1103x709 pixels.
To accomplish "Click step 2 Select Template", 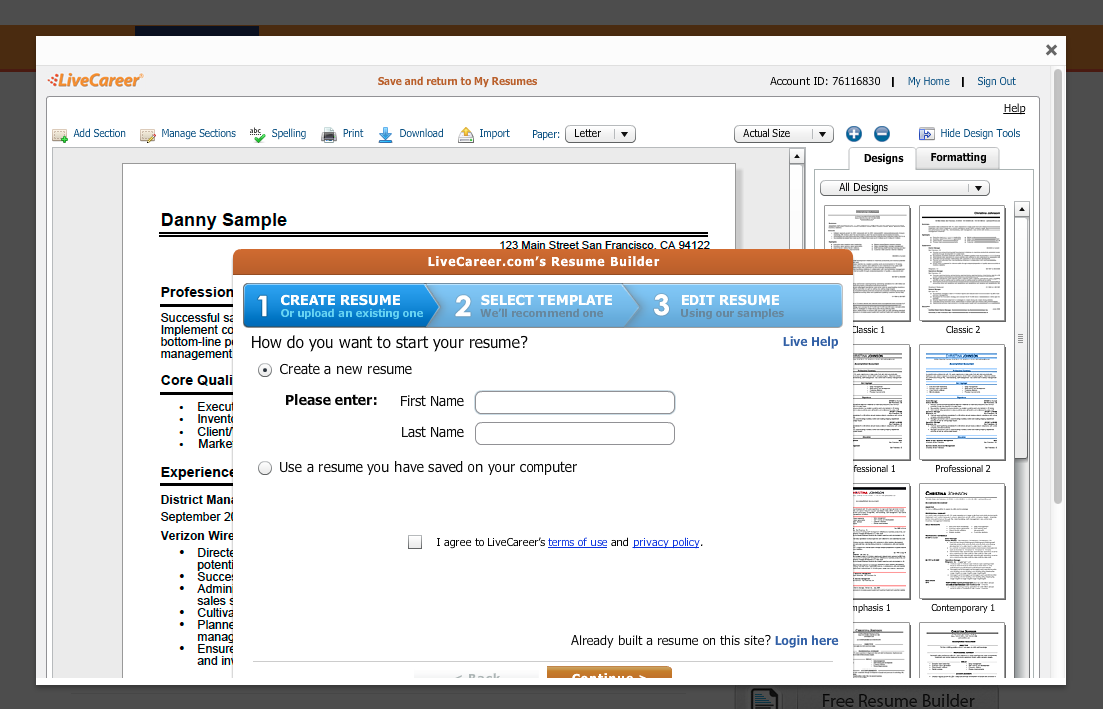I will 535,306.
